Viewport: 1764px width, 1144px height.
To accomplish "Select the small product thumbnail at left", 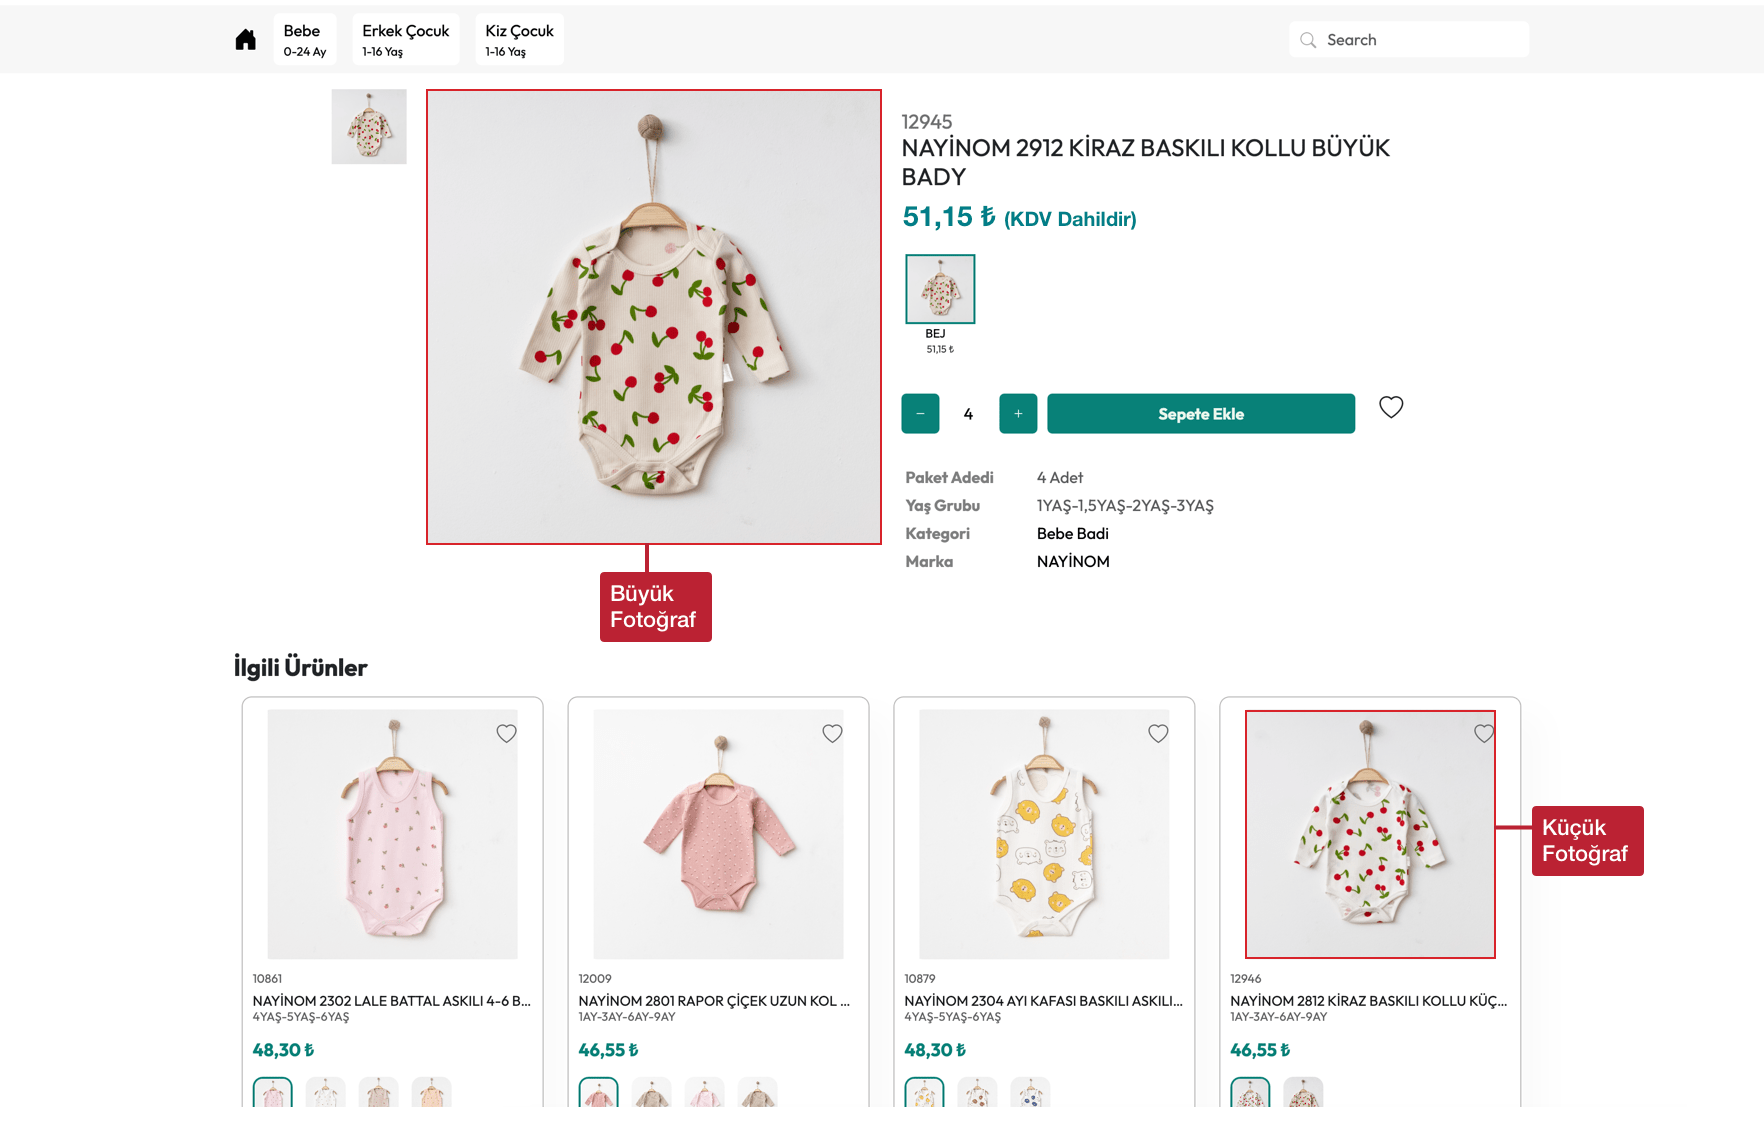I will (369, 127).
